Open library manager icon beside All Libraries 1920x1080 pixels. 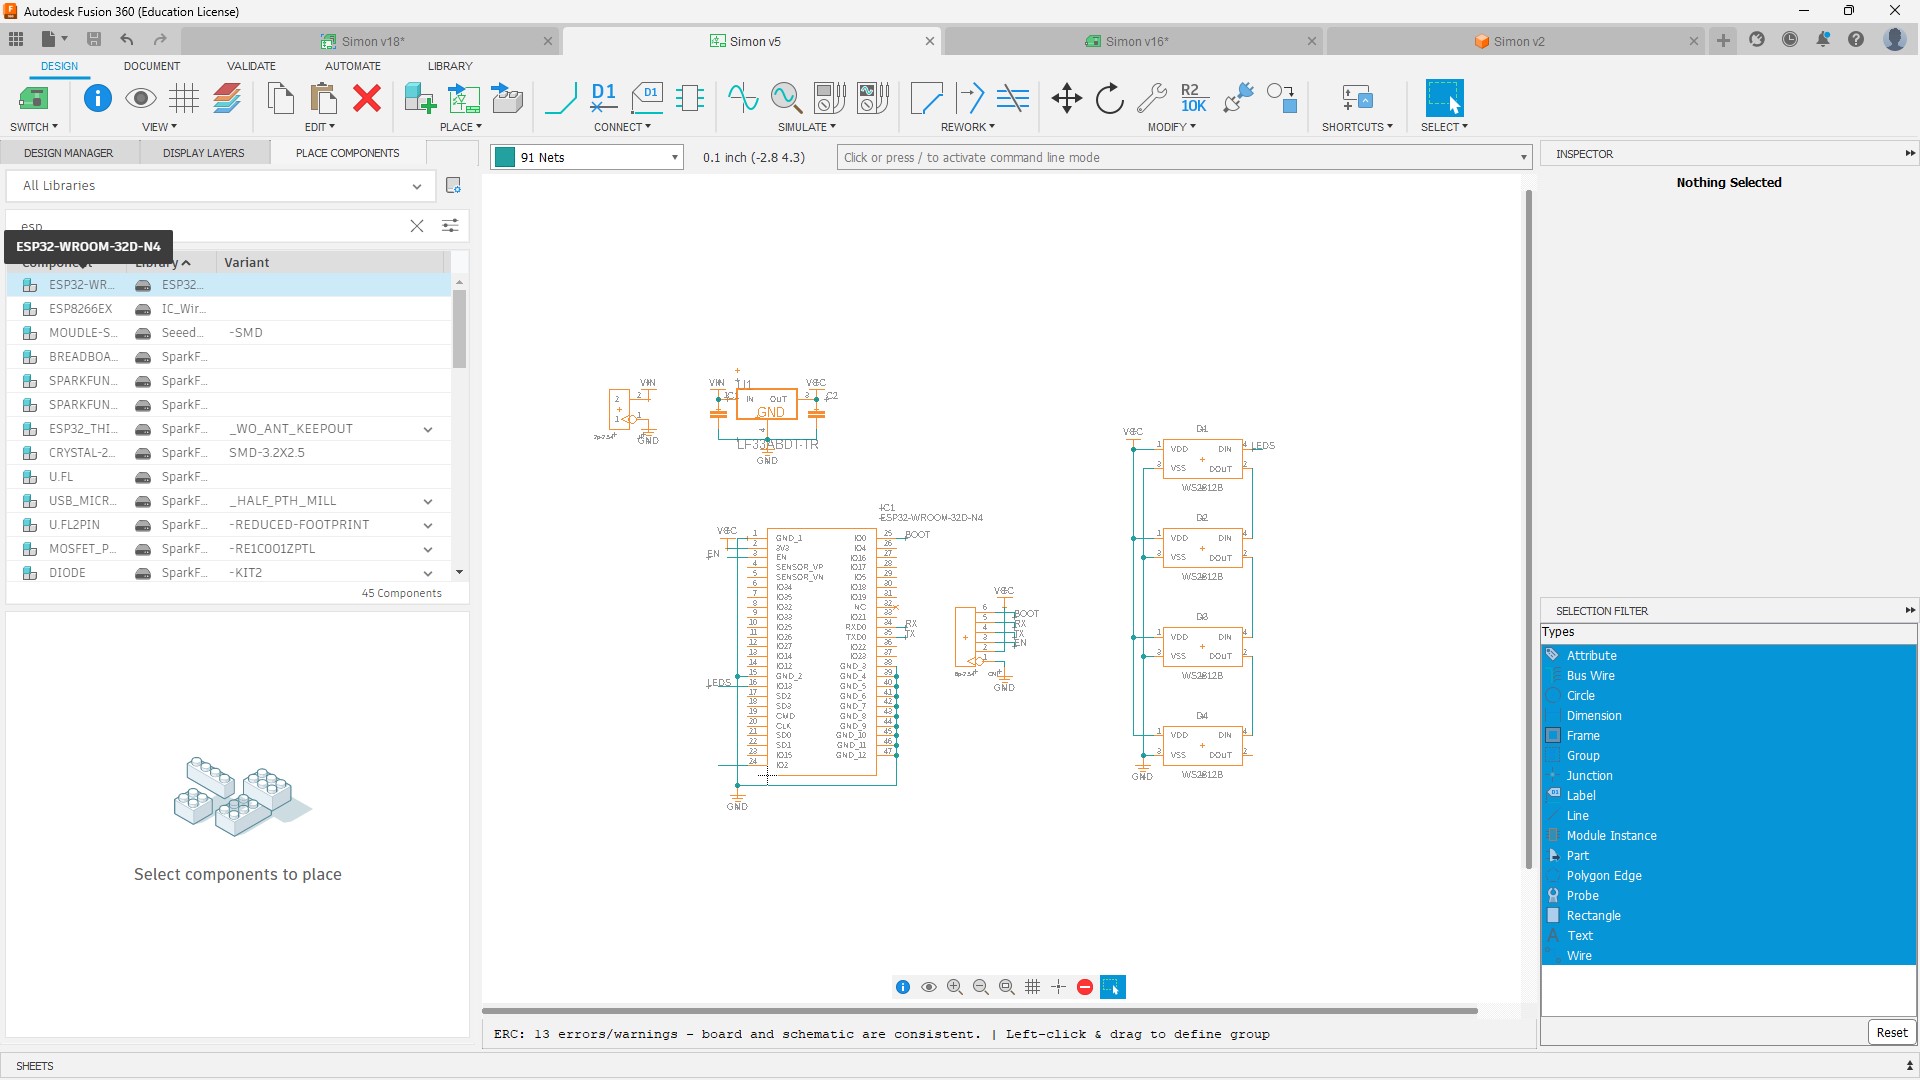click(453, 185)
